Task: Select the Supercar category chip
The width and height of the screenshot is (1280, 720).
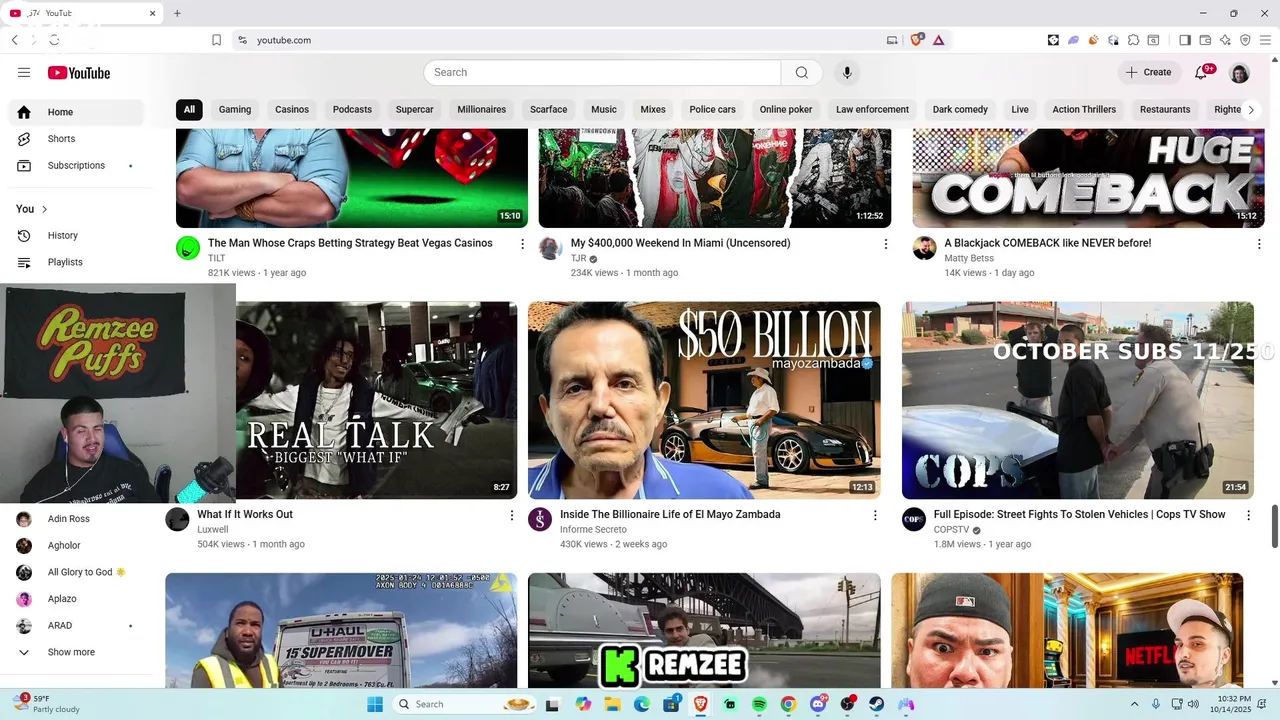Action: (x=414, y=110)
